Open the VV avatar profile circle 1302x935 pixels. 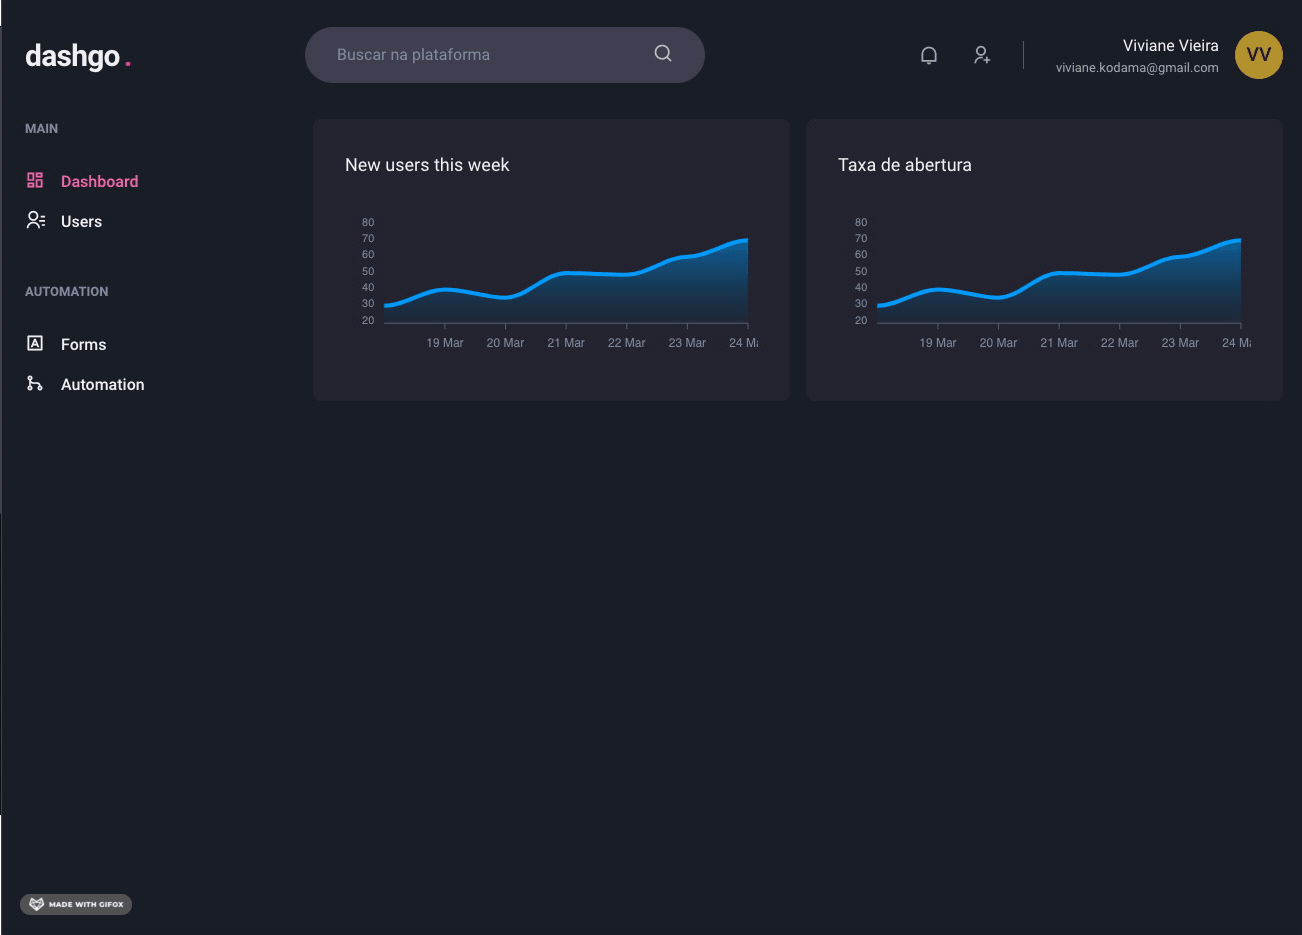click(x=1258, y=55)
